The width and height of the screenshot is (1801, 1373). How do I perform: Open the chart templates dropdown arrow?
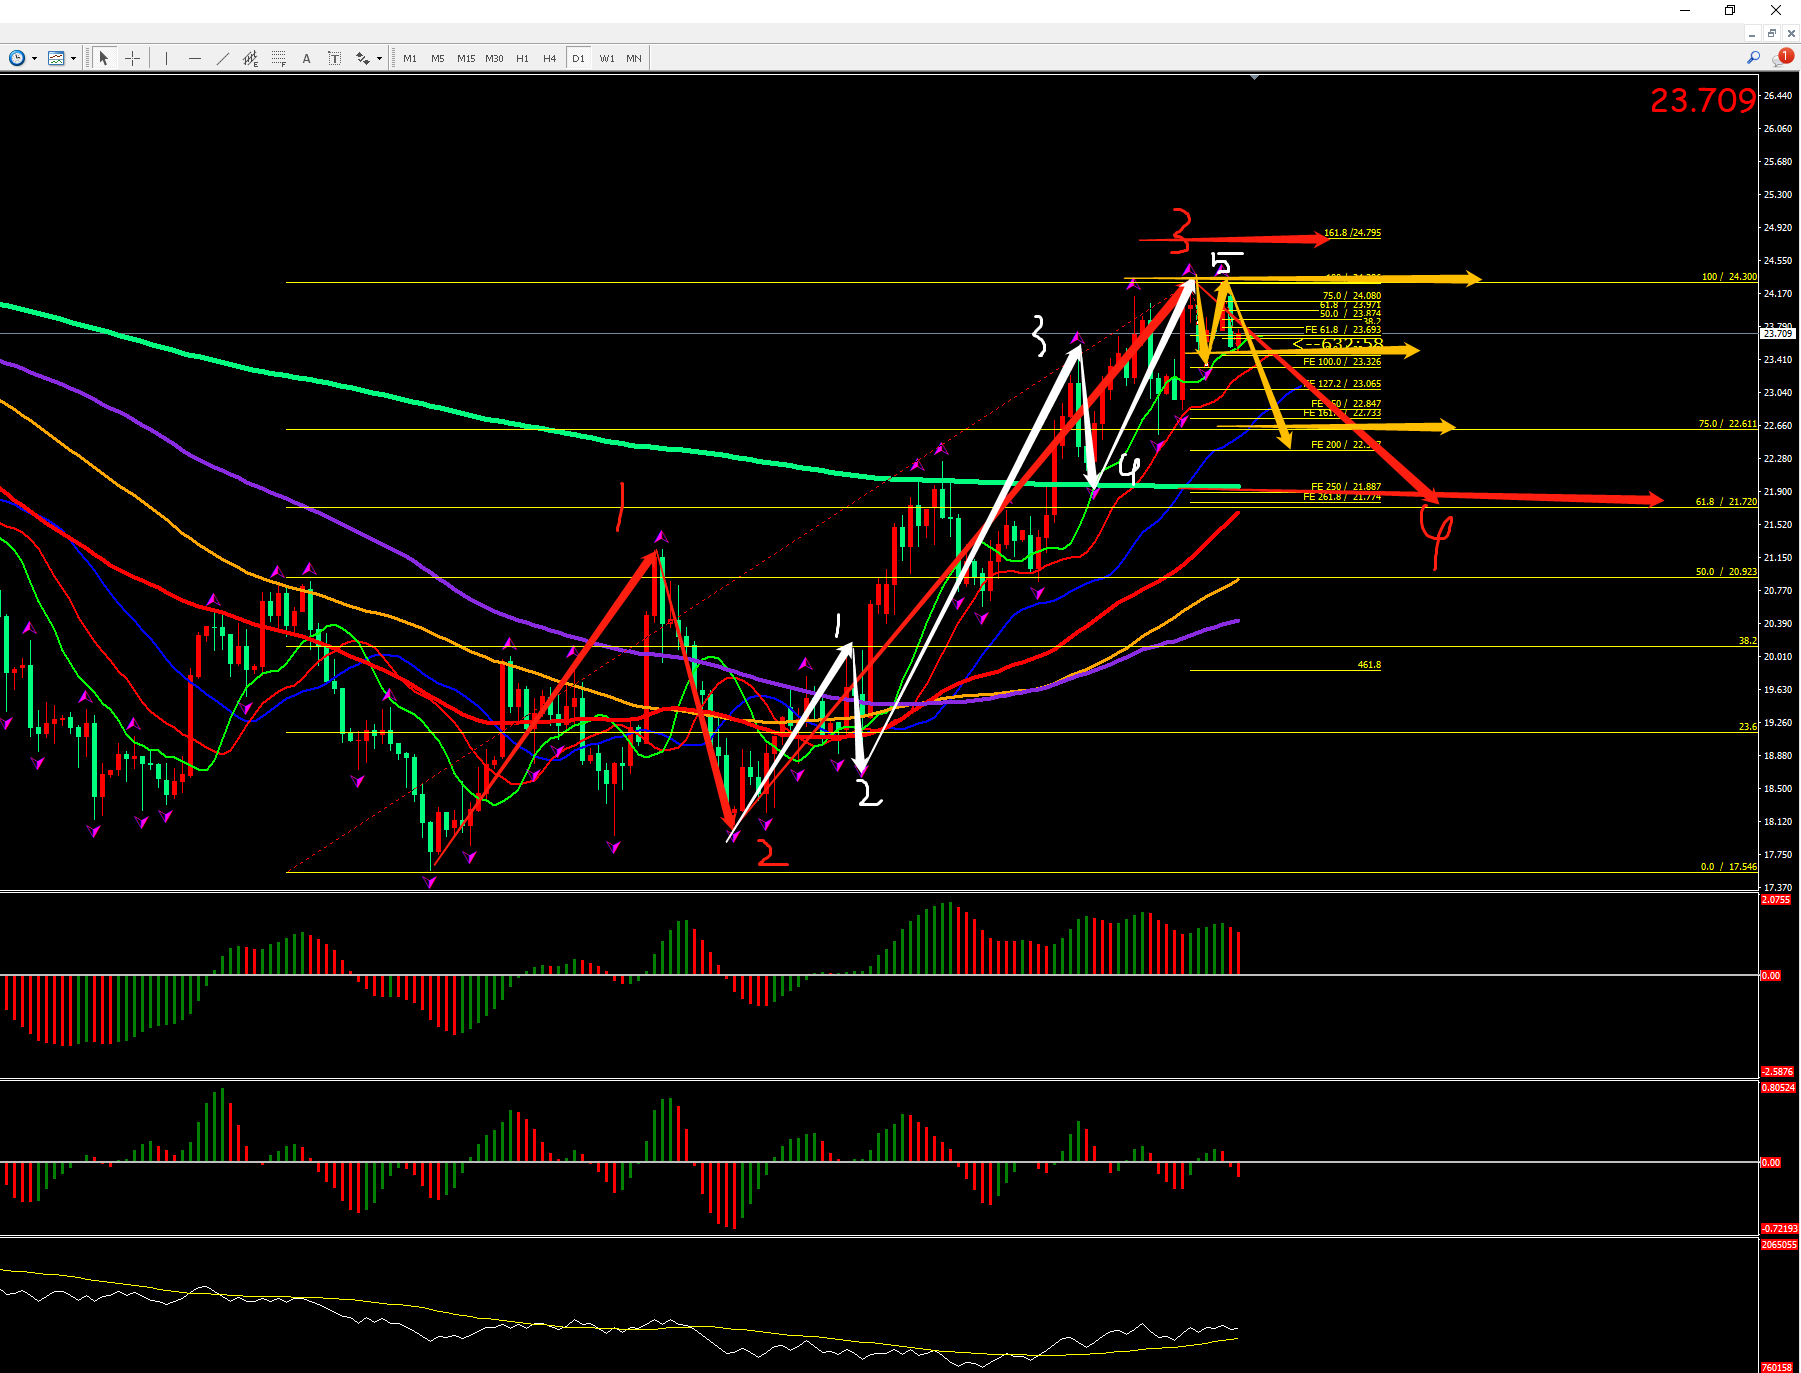[73, 59]
